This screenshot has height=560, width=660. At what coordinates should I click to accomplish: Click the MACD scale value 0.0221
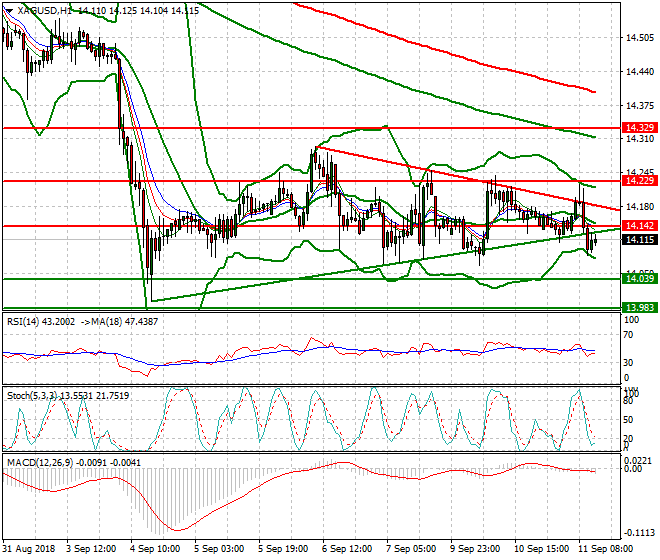click(639, 461)
